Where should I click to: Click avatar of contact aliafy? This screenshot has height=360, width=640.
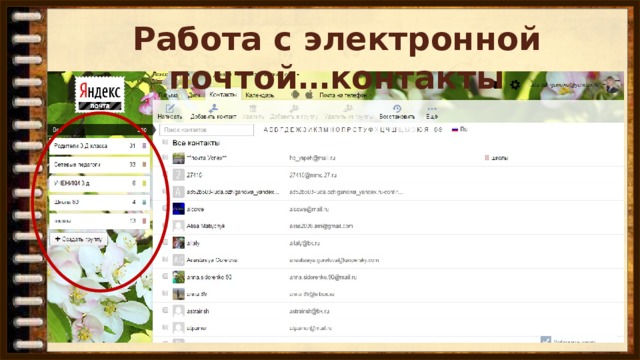[178, 243]
